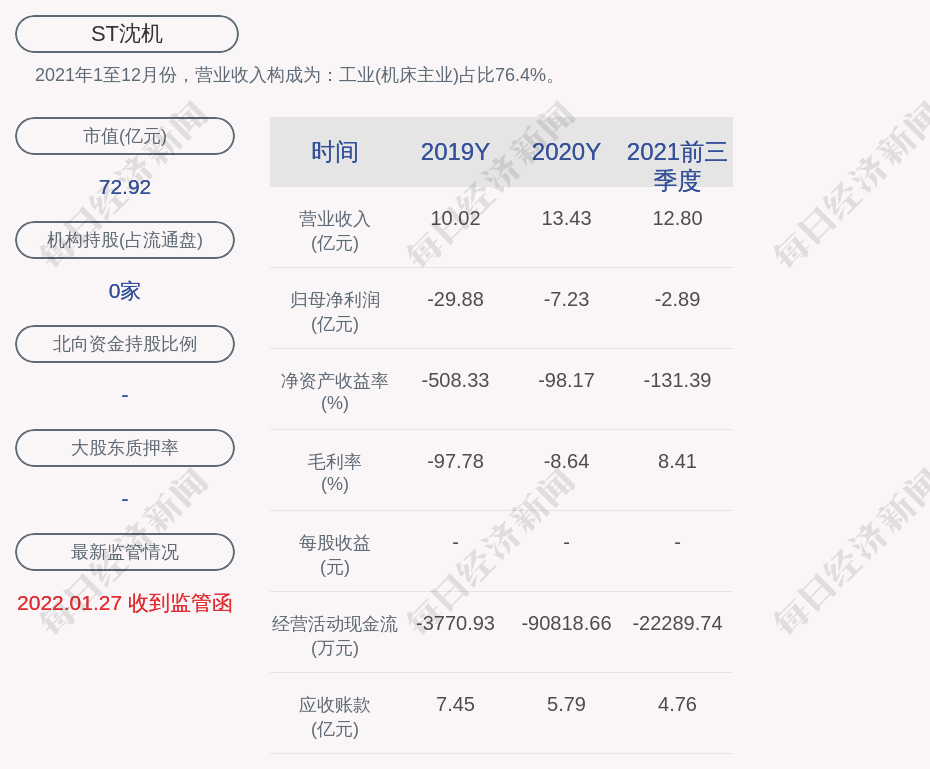Click the 大股东质押率 label pill
This screenshot has width=930, height=769.
[x=125, y=448]
